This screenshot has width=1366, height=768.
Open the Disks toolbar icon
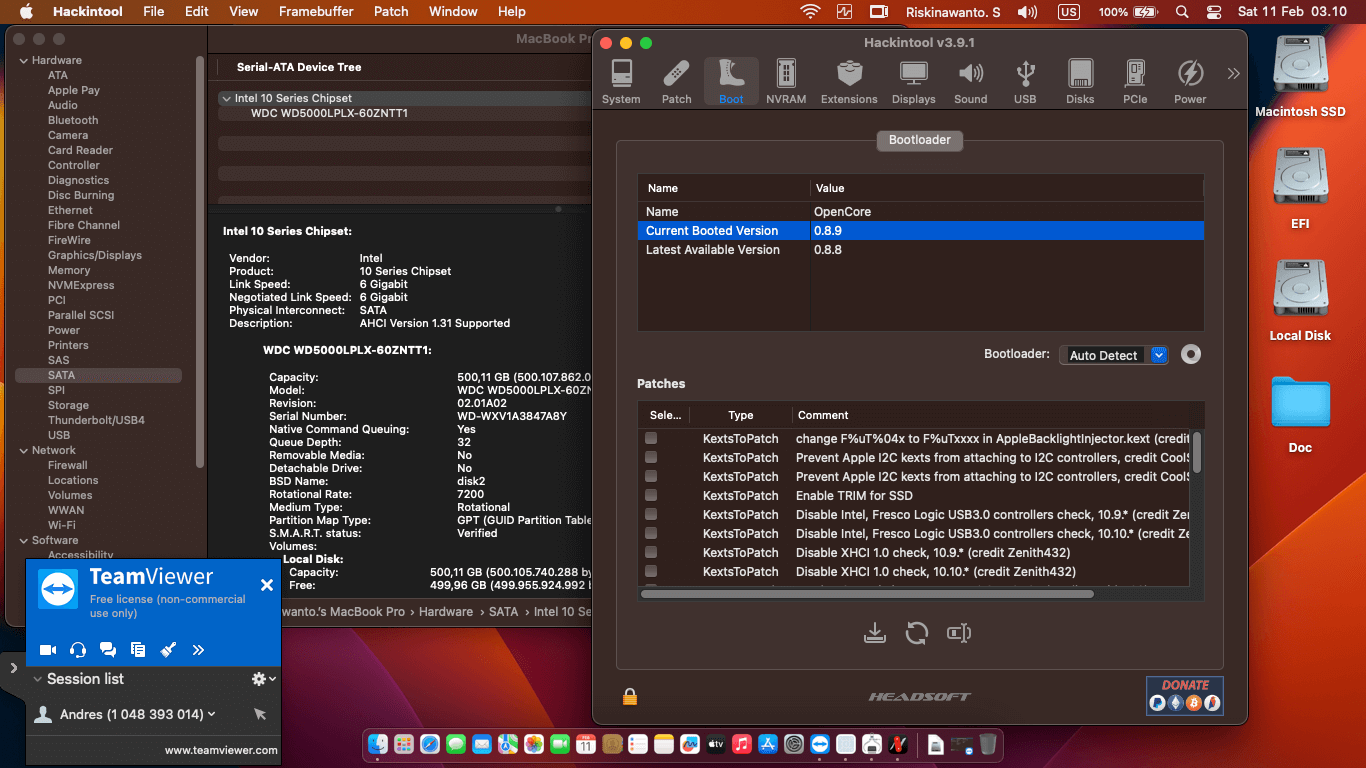1080,82
